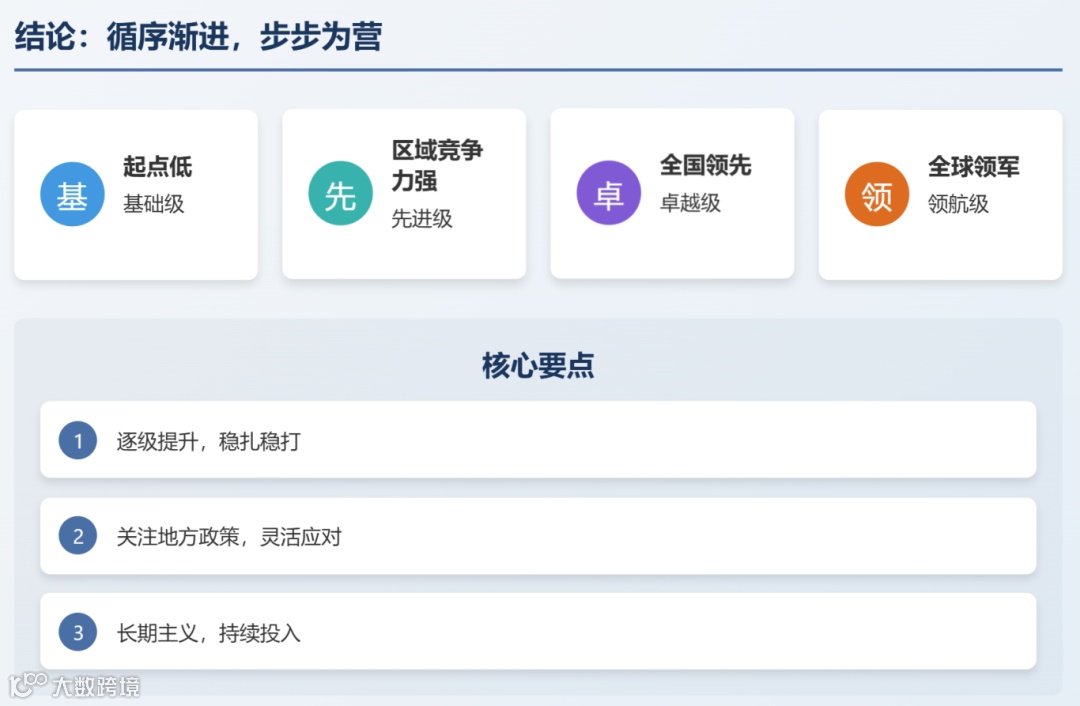This screenshot has height=706, width=1080.
Task: Click the blue 基 circle icon
Action: (x=72, y=194)
